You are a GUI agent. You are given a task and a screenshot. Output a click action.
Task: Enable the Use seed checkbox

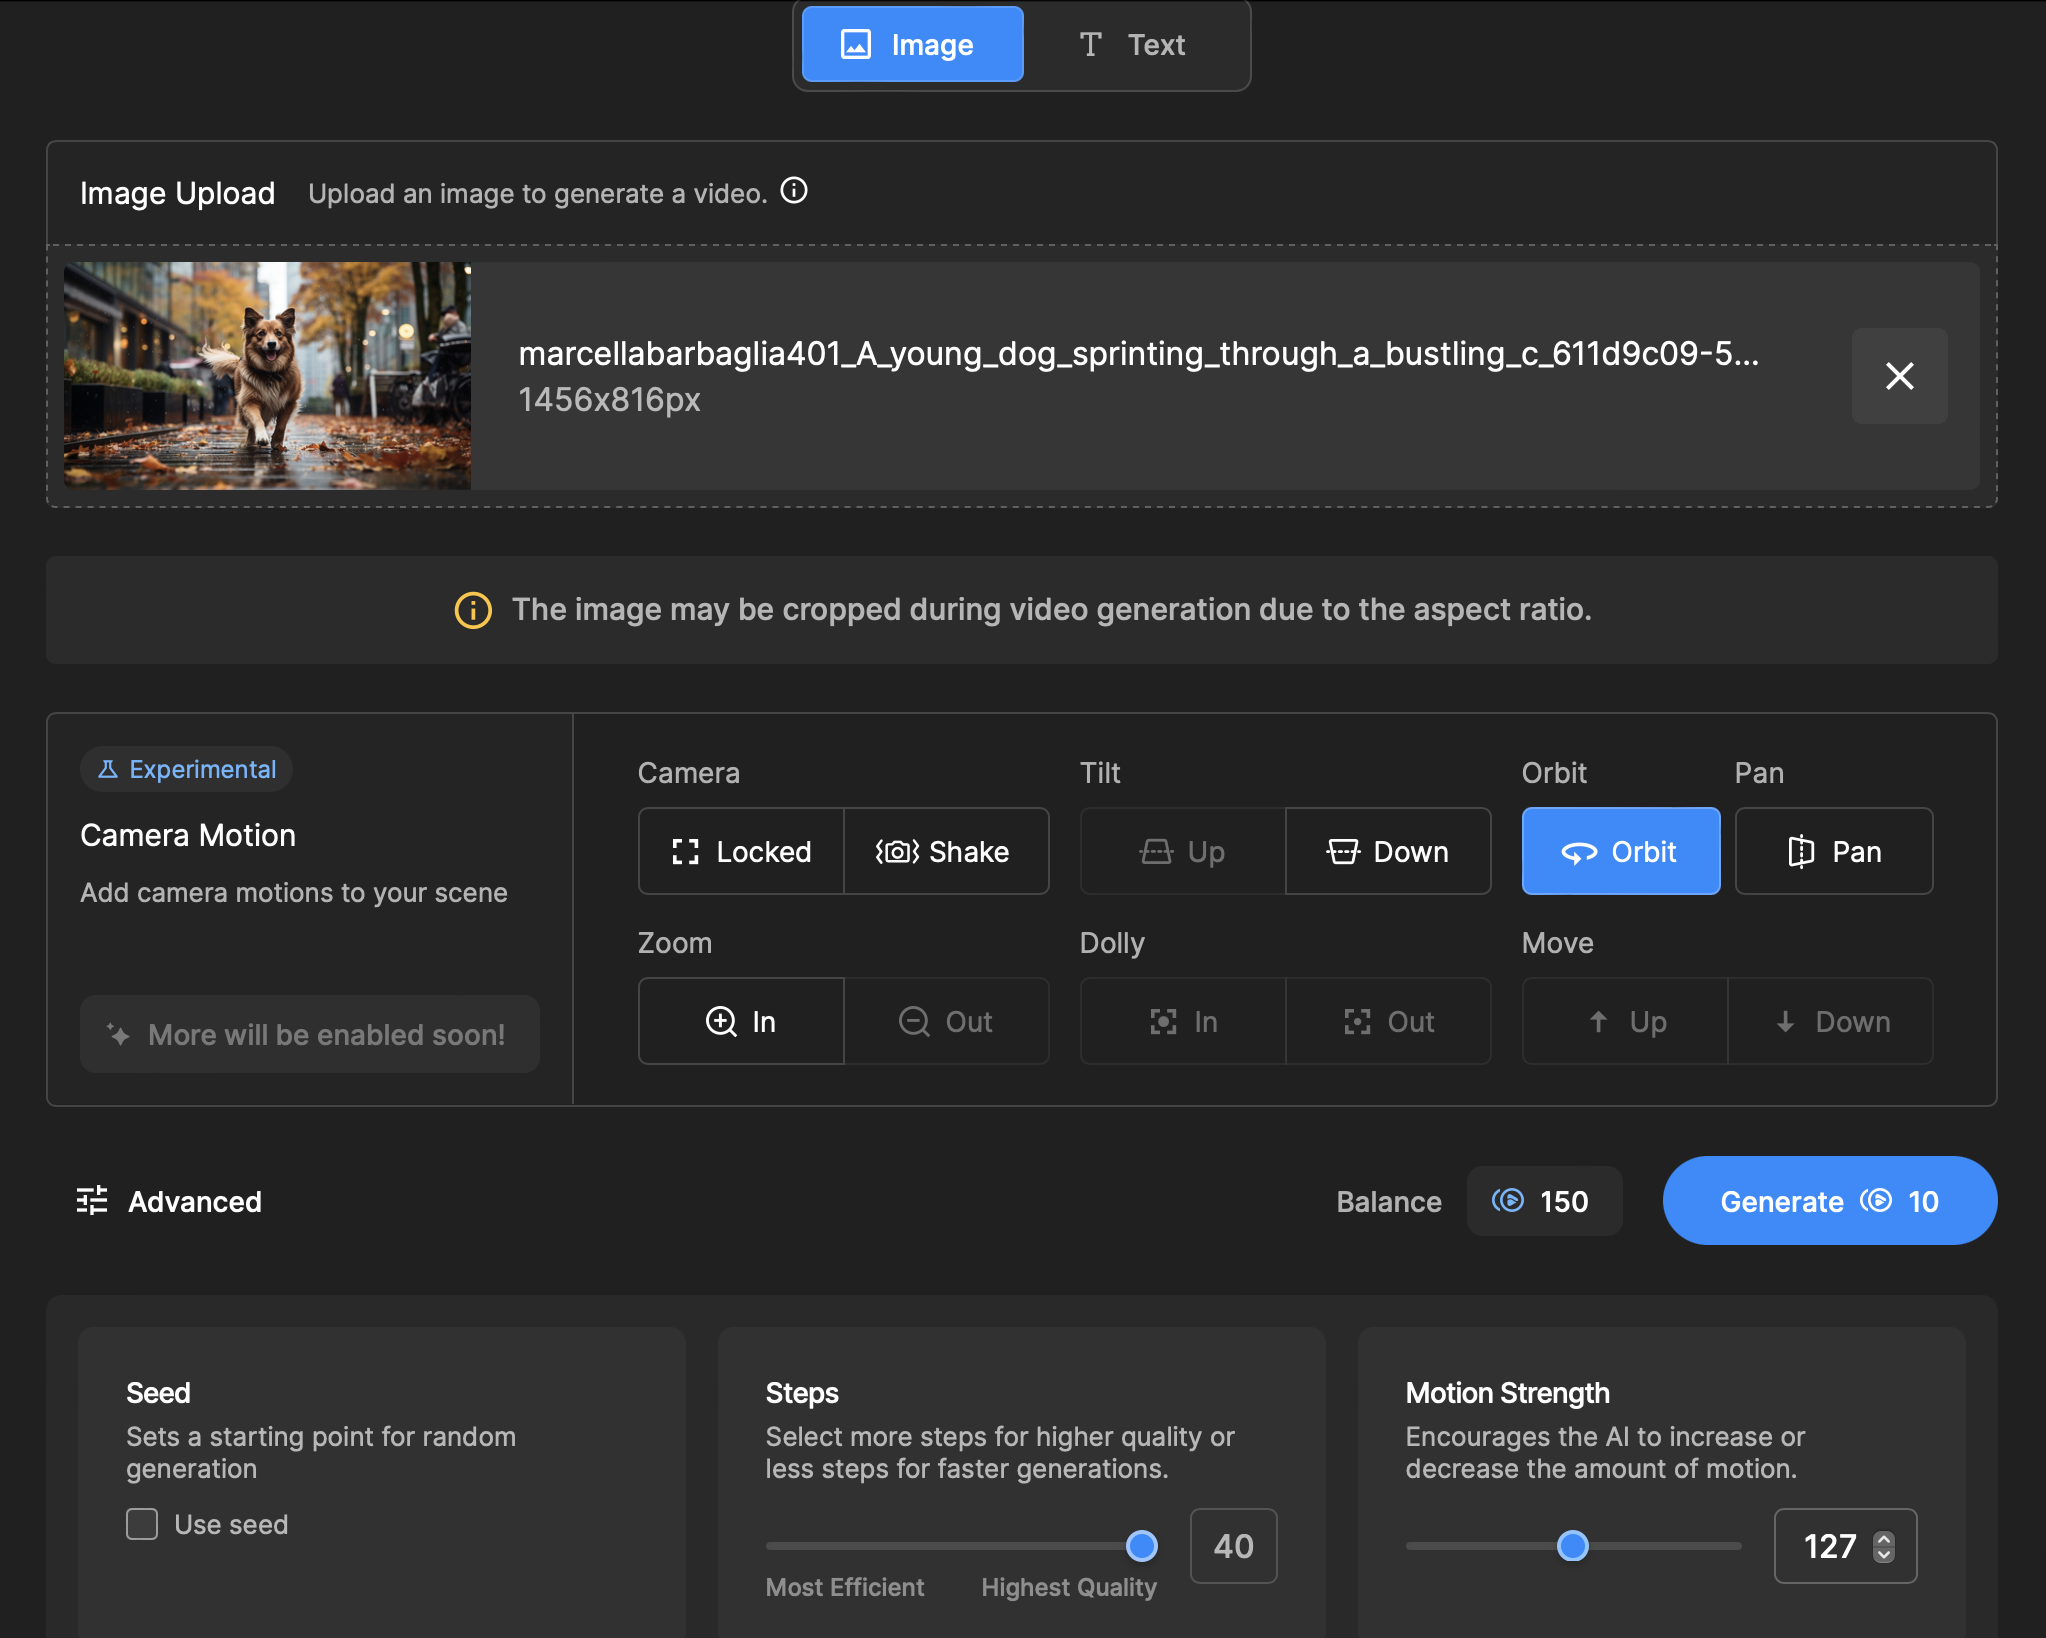tap(142, 1524)
